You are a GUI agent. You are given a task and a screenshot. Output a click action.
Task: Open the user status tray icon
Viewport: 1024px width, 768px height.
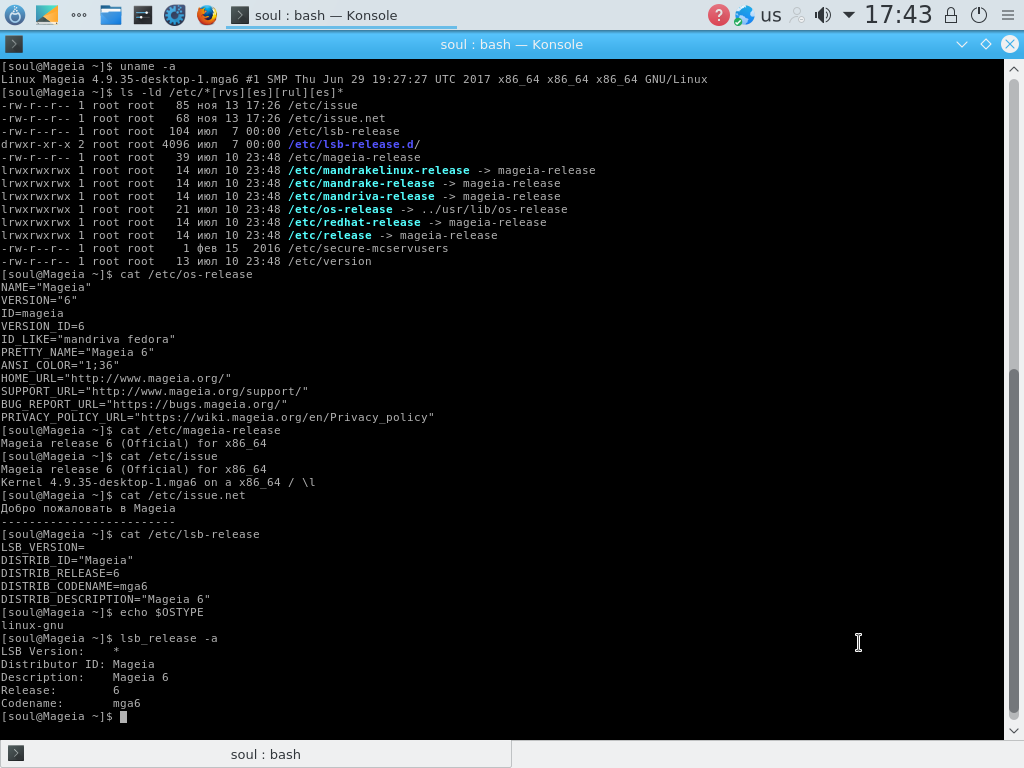point(797,15)
